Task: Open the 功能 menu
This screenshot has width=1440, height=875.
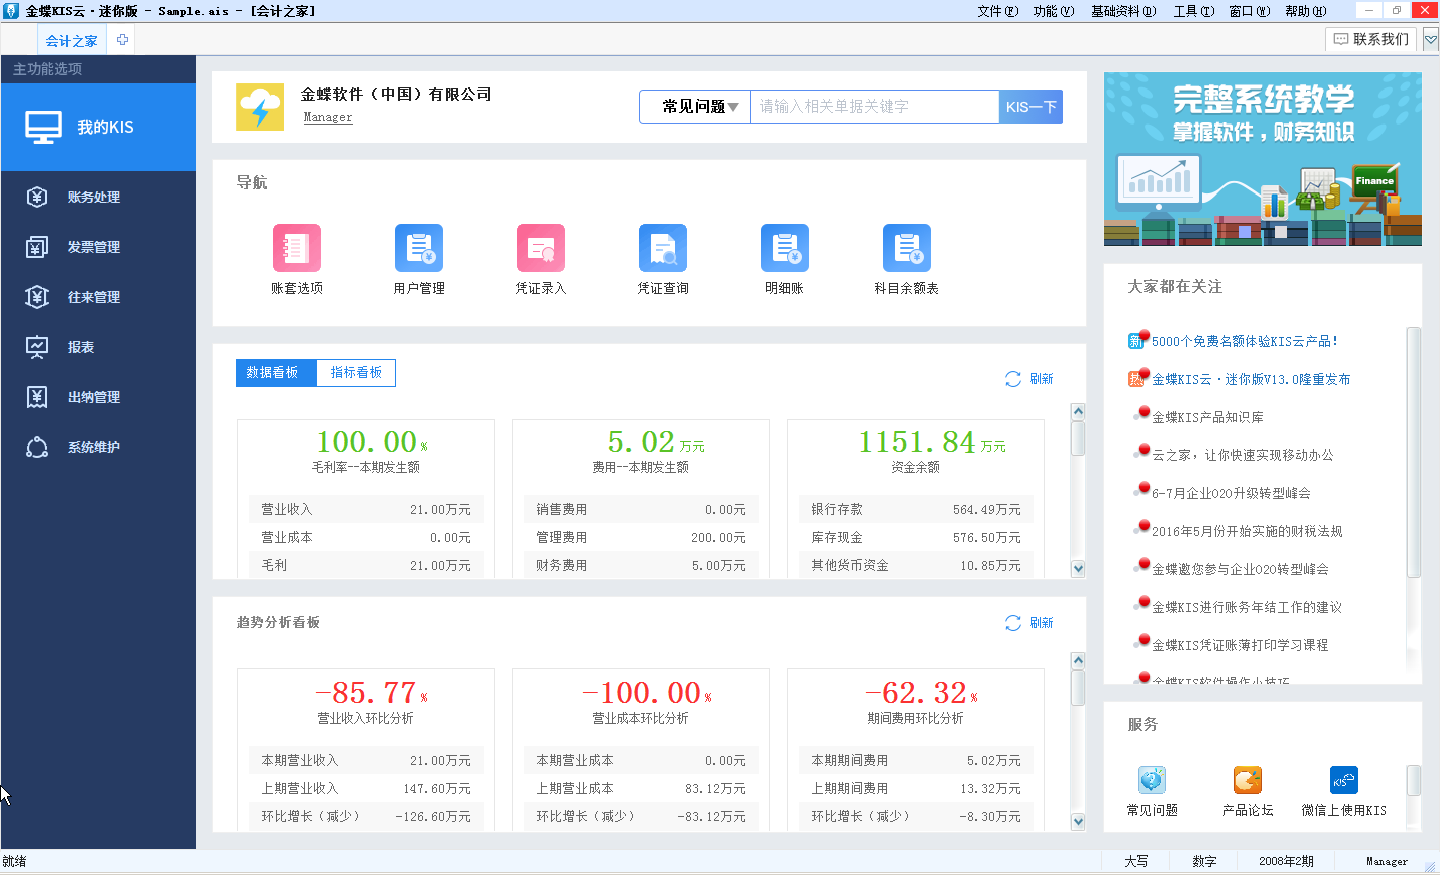Action: [1053, 11]
